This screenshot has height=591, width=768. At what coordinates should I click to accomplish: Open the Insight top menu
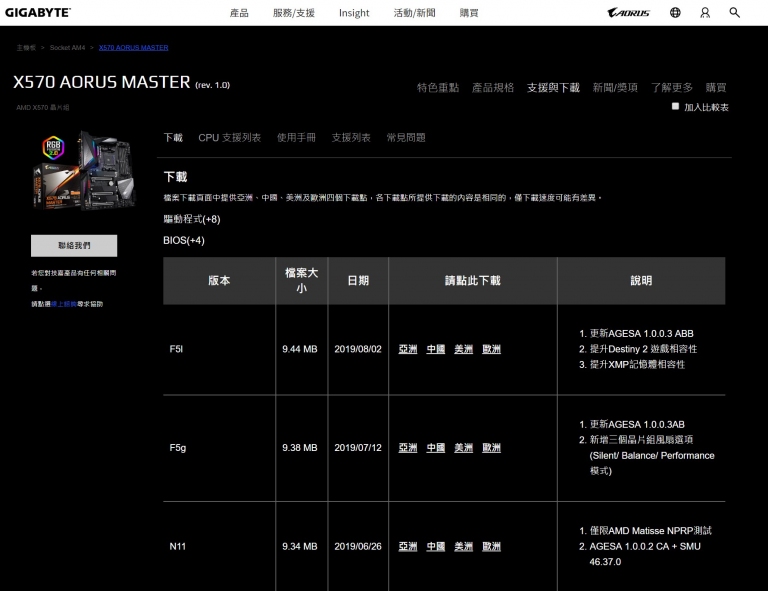point(354,13)
